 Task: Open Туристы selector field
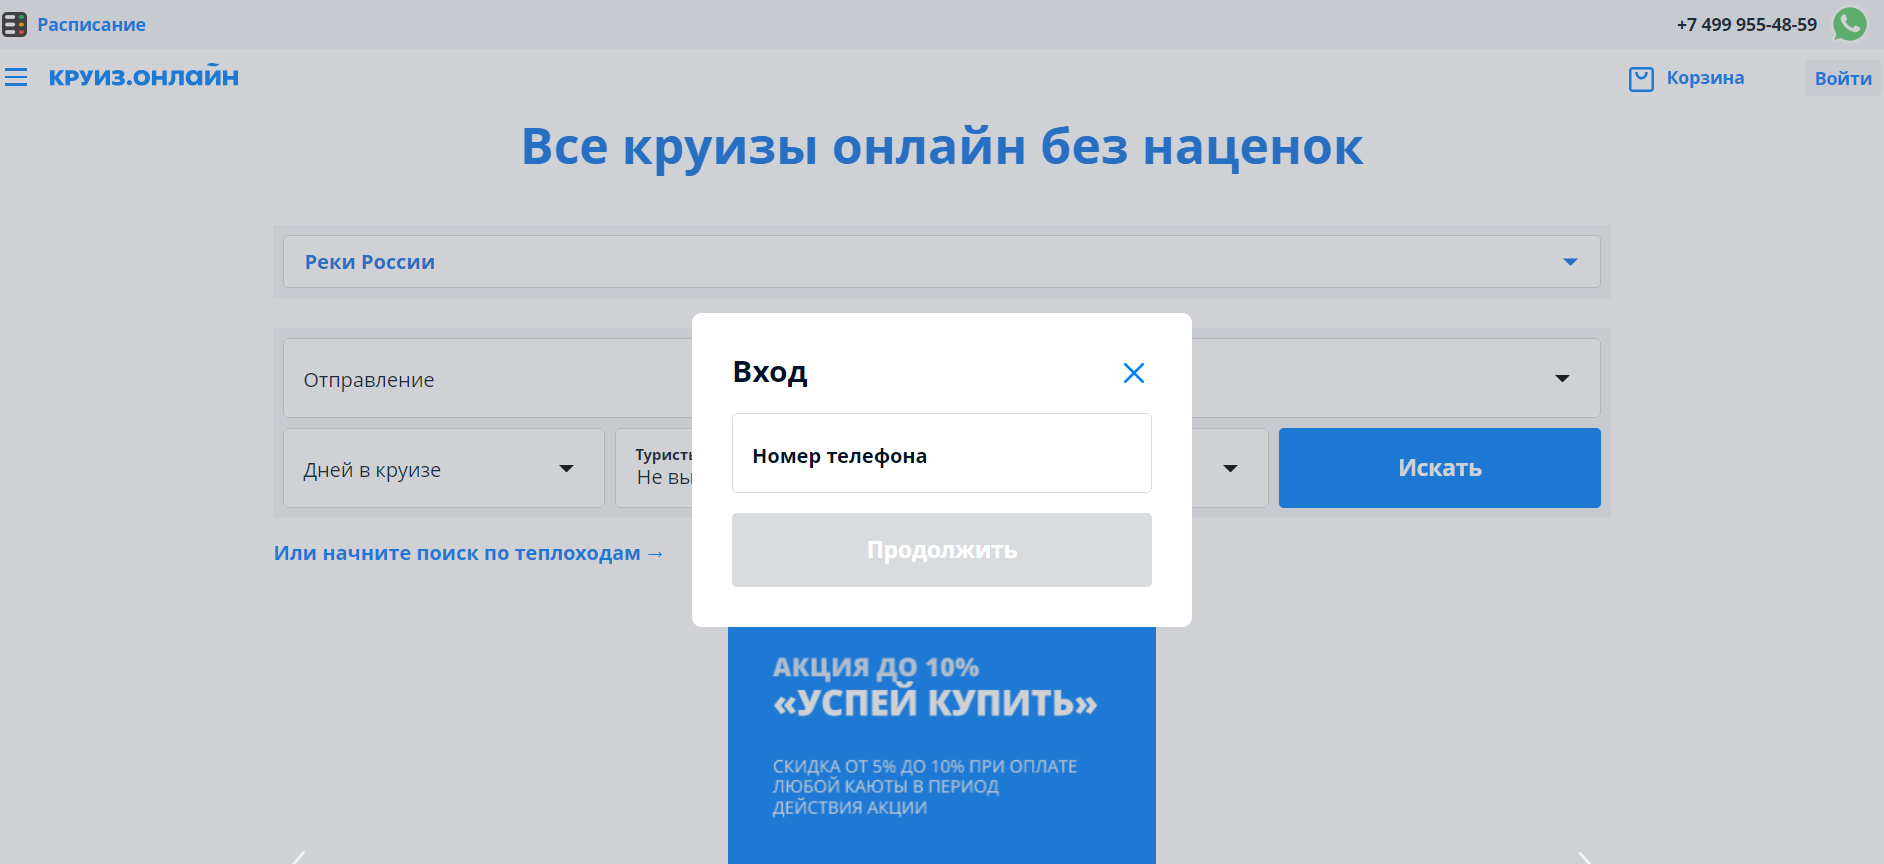pos(654,468)
